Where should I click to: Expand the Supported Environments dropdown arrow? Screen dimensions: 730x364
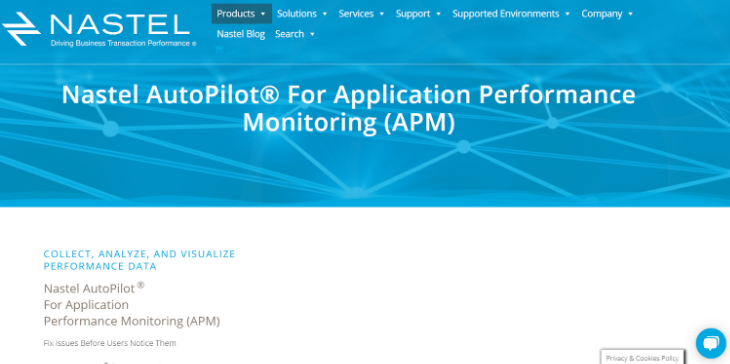567,14
